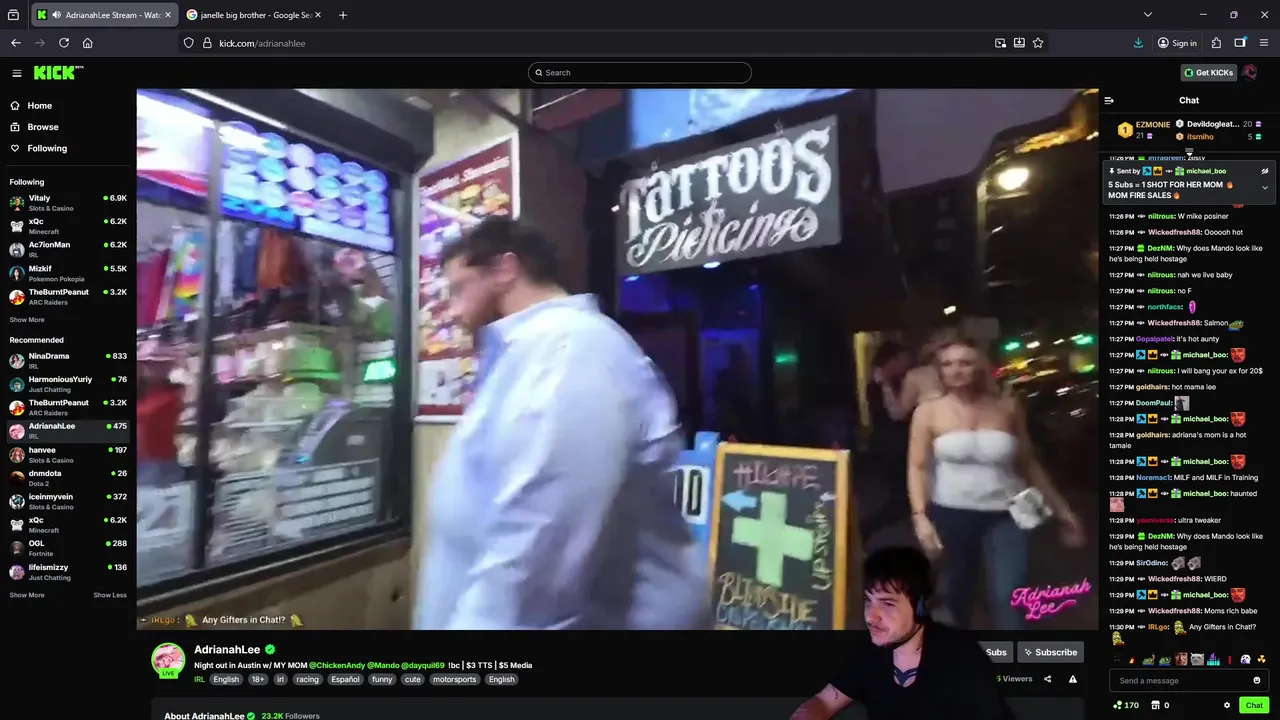
Task: Open a new browser tab
Action: click(343, 15)
